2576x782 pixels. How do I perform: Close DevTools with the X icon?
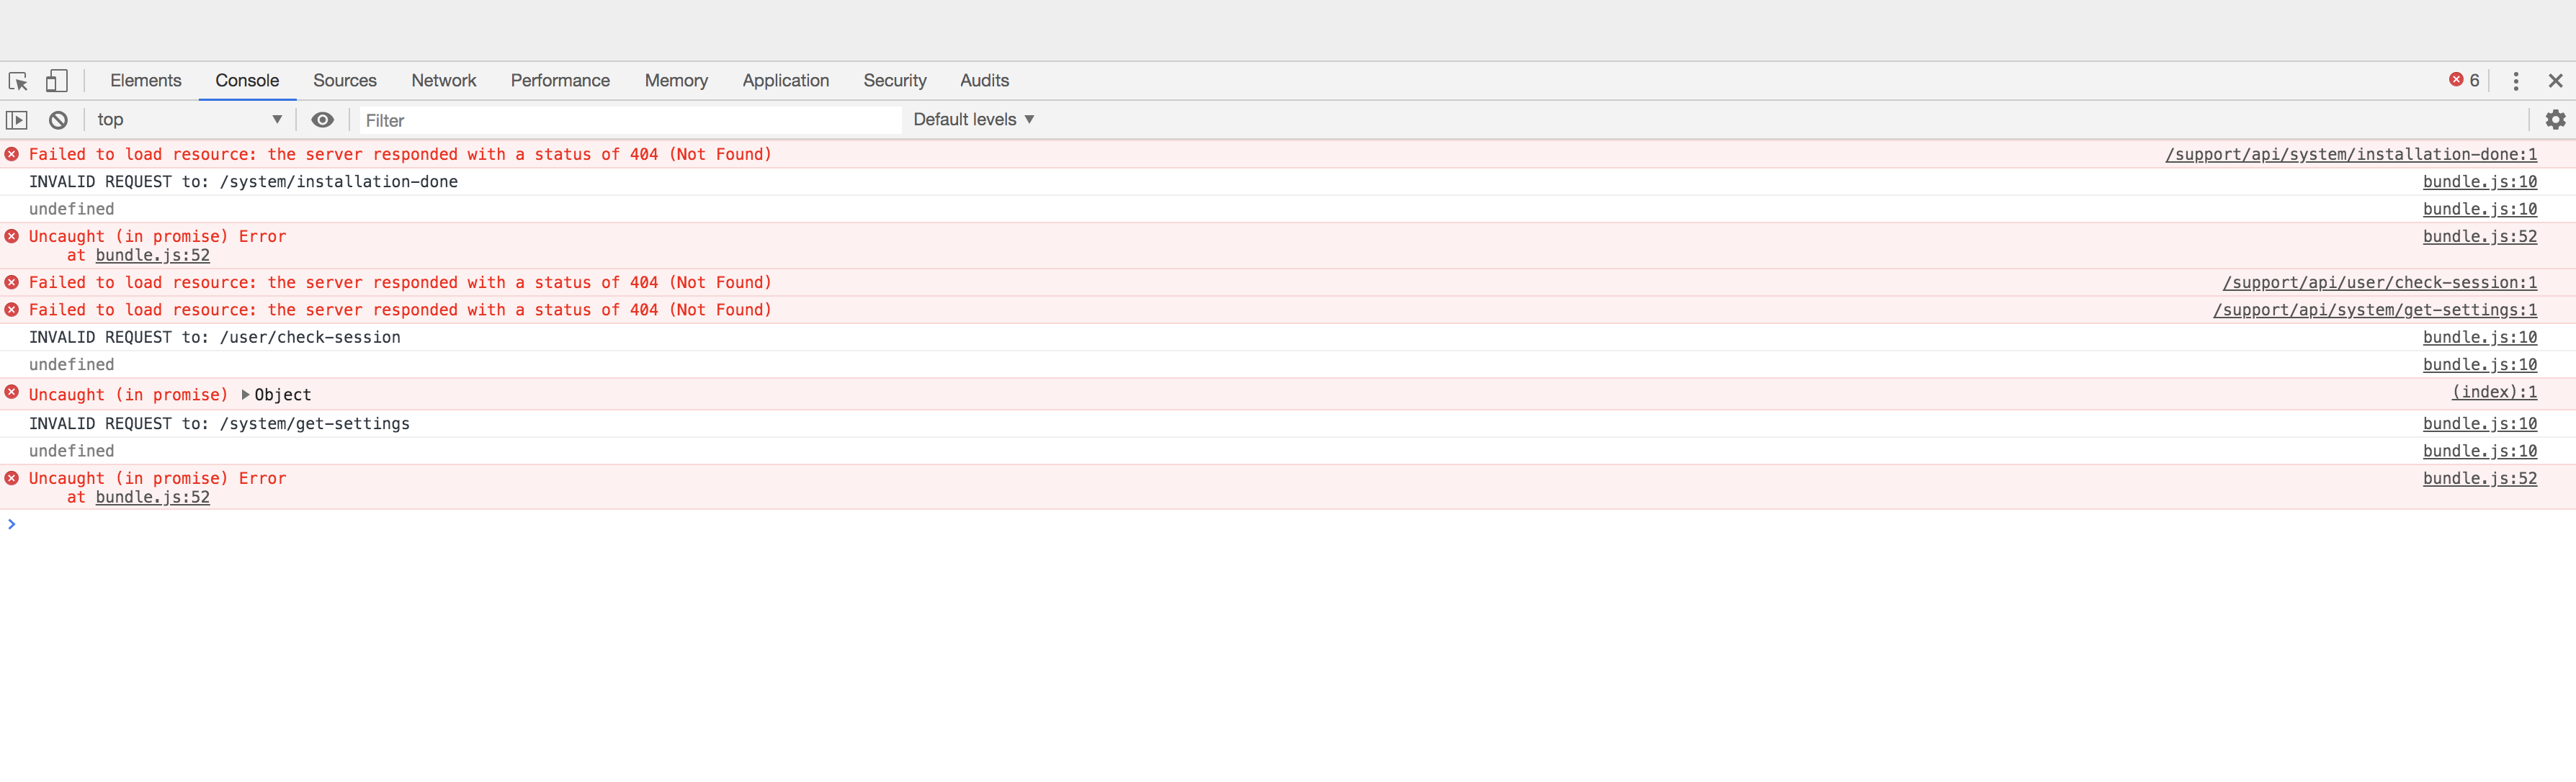pyautogui.click(x=2555, y=81)
